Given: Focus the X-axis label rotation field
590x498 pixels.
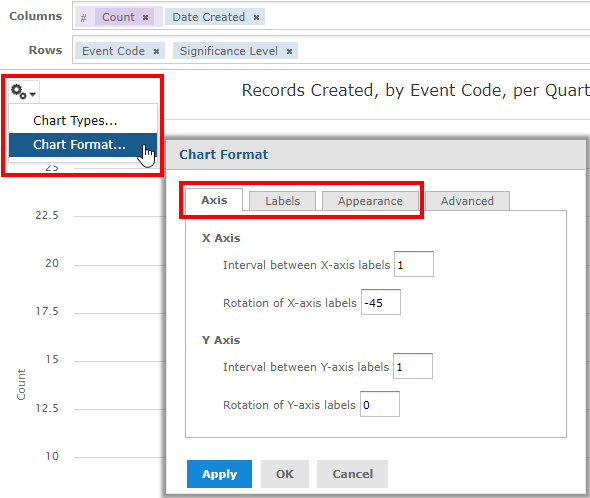Looking at the screenshot, I should point(381,302).
